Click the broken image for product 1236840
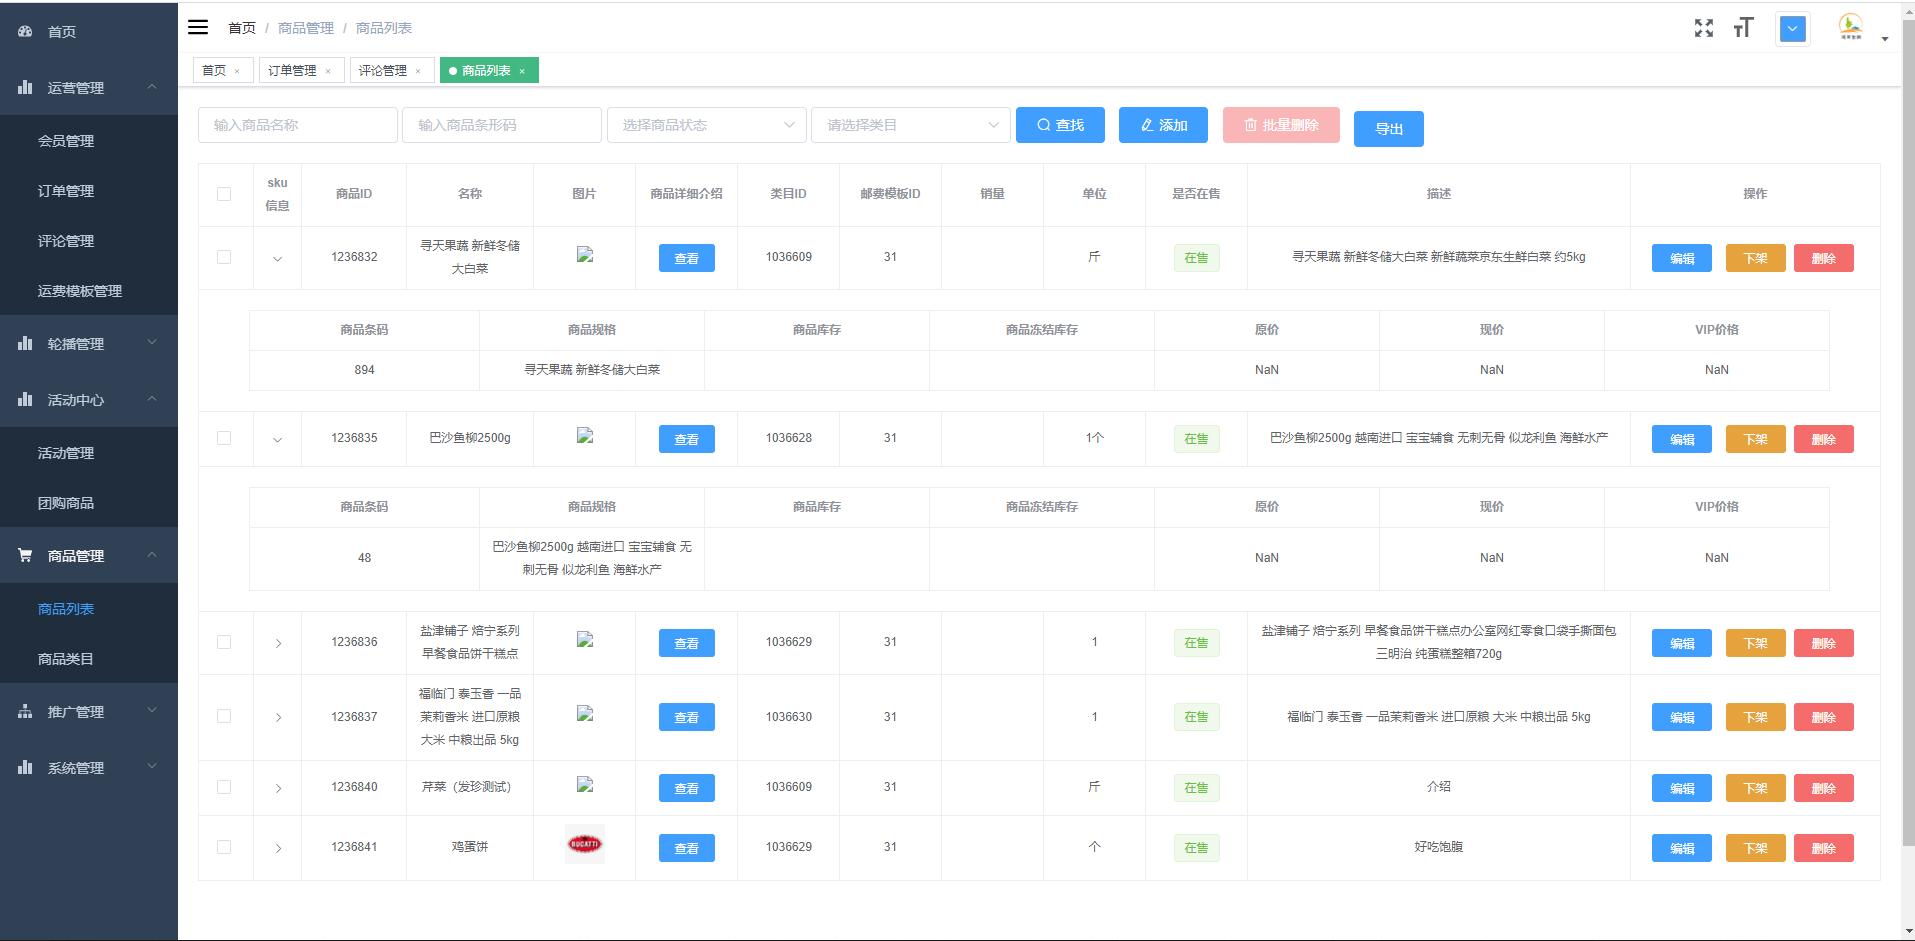The width and height of the screenshot is (1915, 941). [585, 785]
